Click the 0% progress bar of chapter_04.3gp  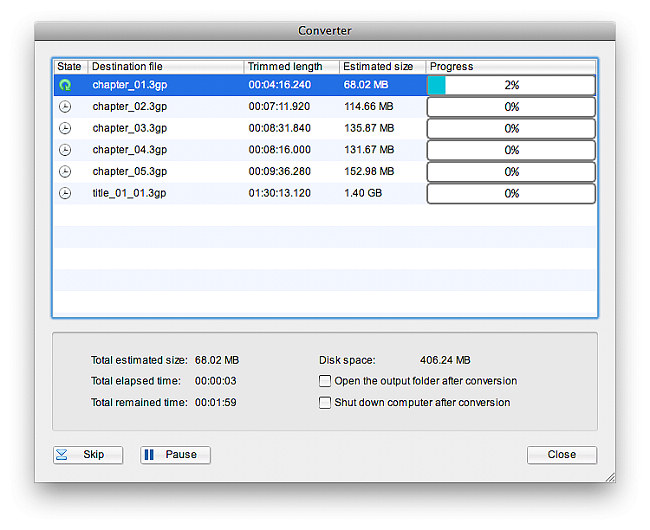point(511,150)
